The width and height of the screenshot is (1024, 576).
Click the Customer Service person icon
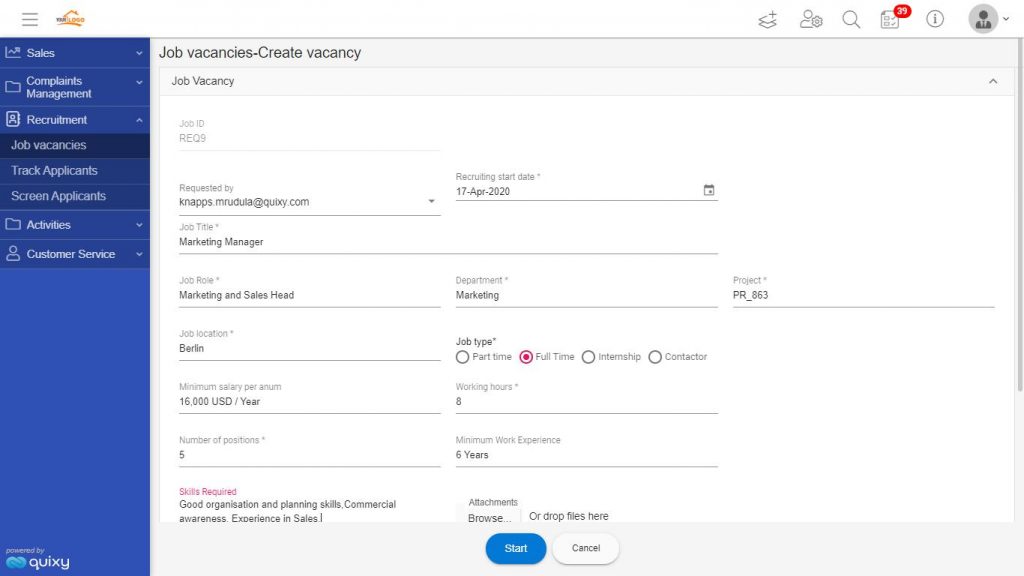[x=13, y=253]
